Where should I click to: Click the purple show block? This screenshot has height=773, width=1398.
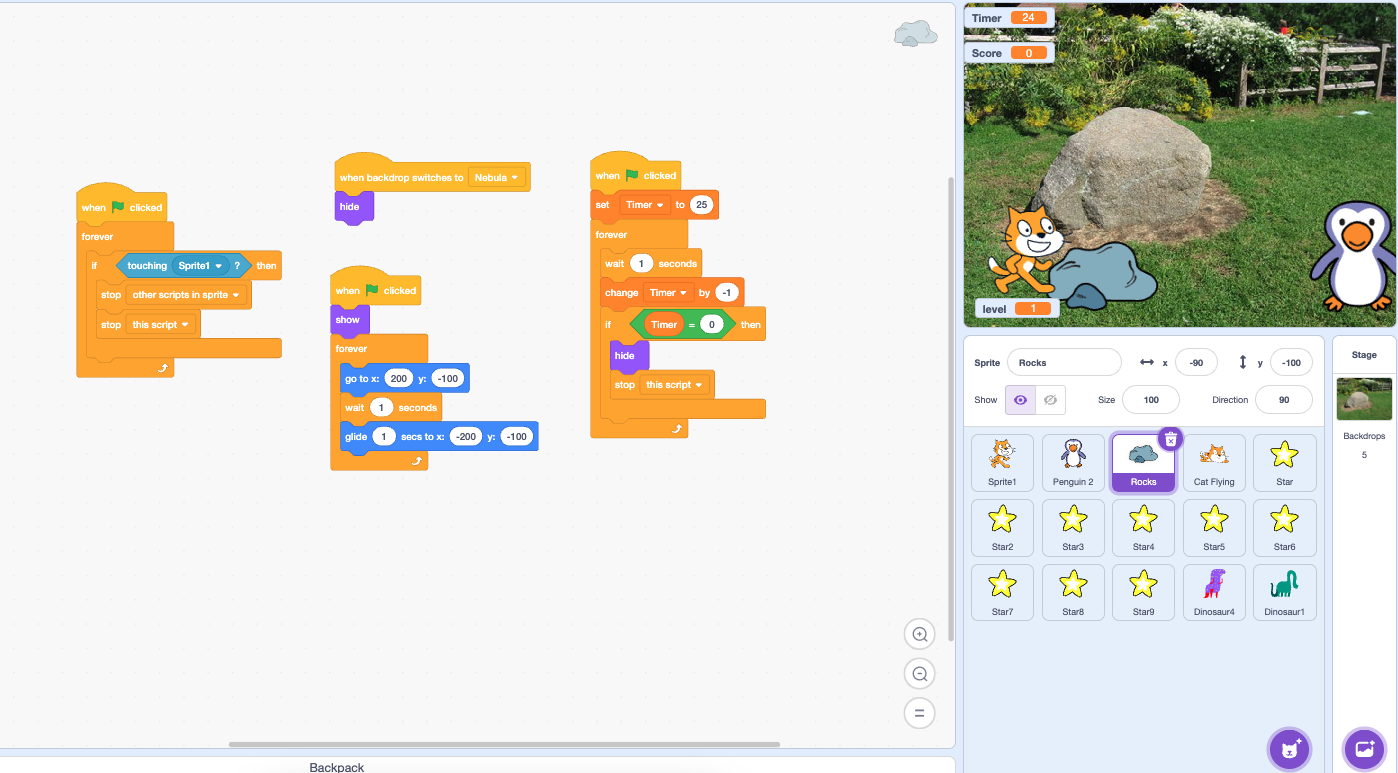(350, 320)
